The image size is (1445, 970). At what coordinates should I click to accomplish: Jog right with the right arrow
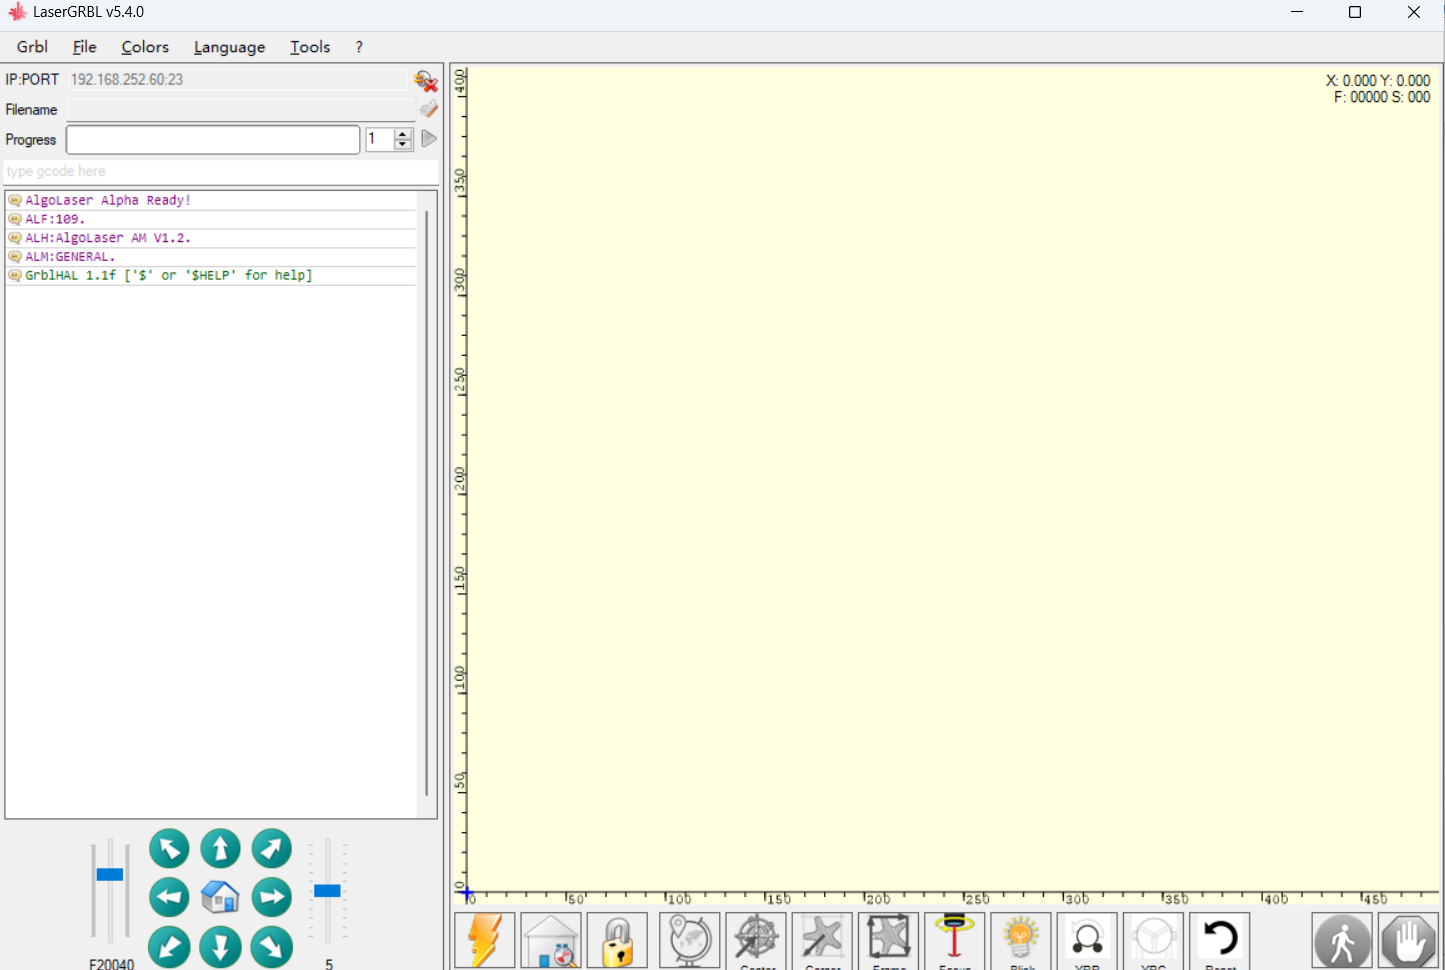272,897
